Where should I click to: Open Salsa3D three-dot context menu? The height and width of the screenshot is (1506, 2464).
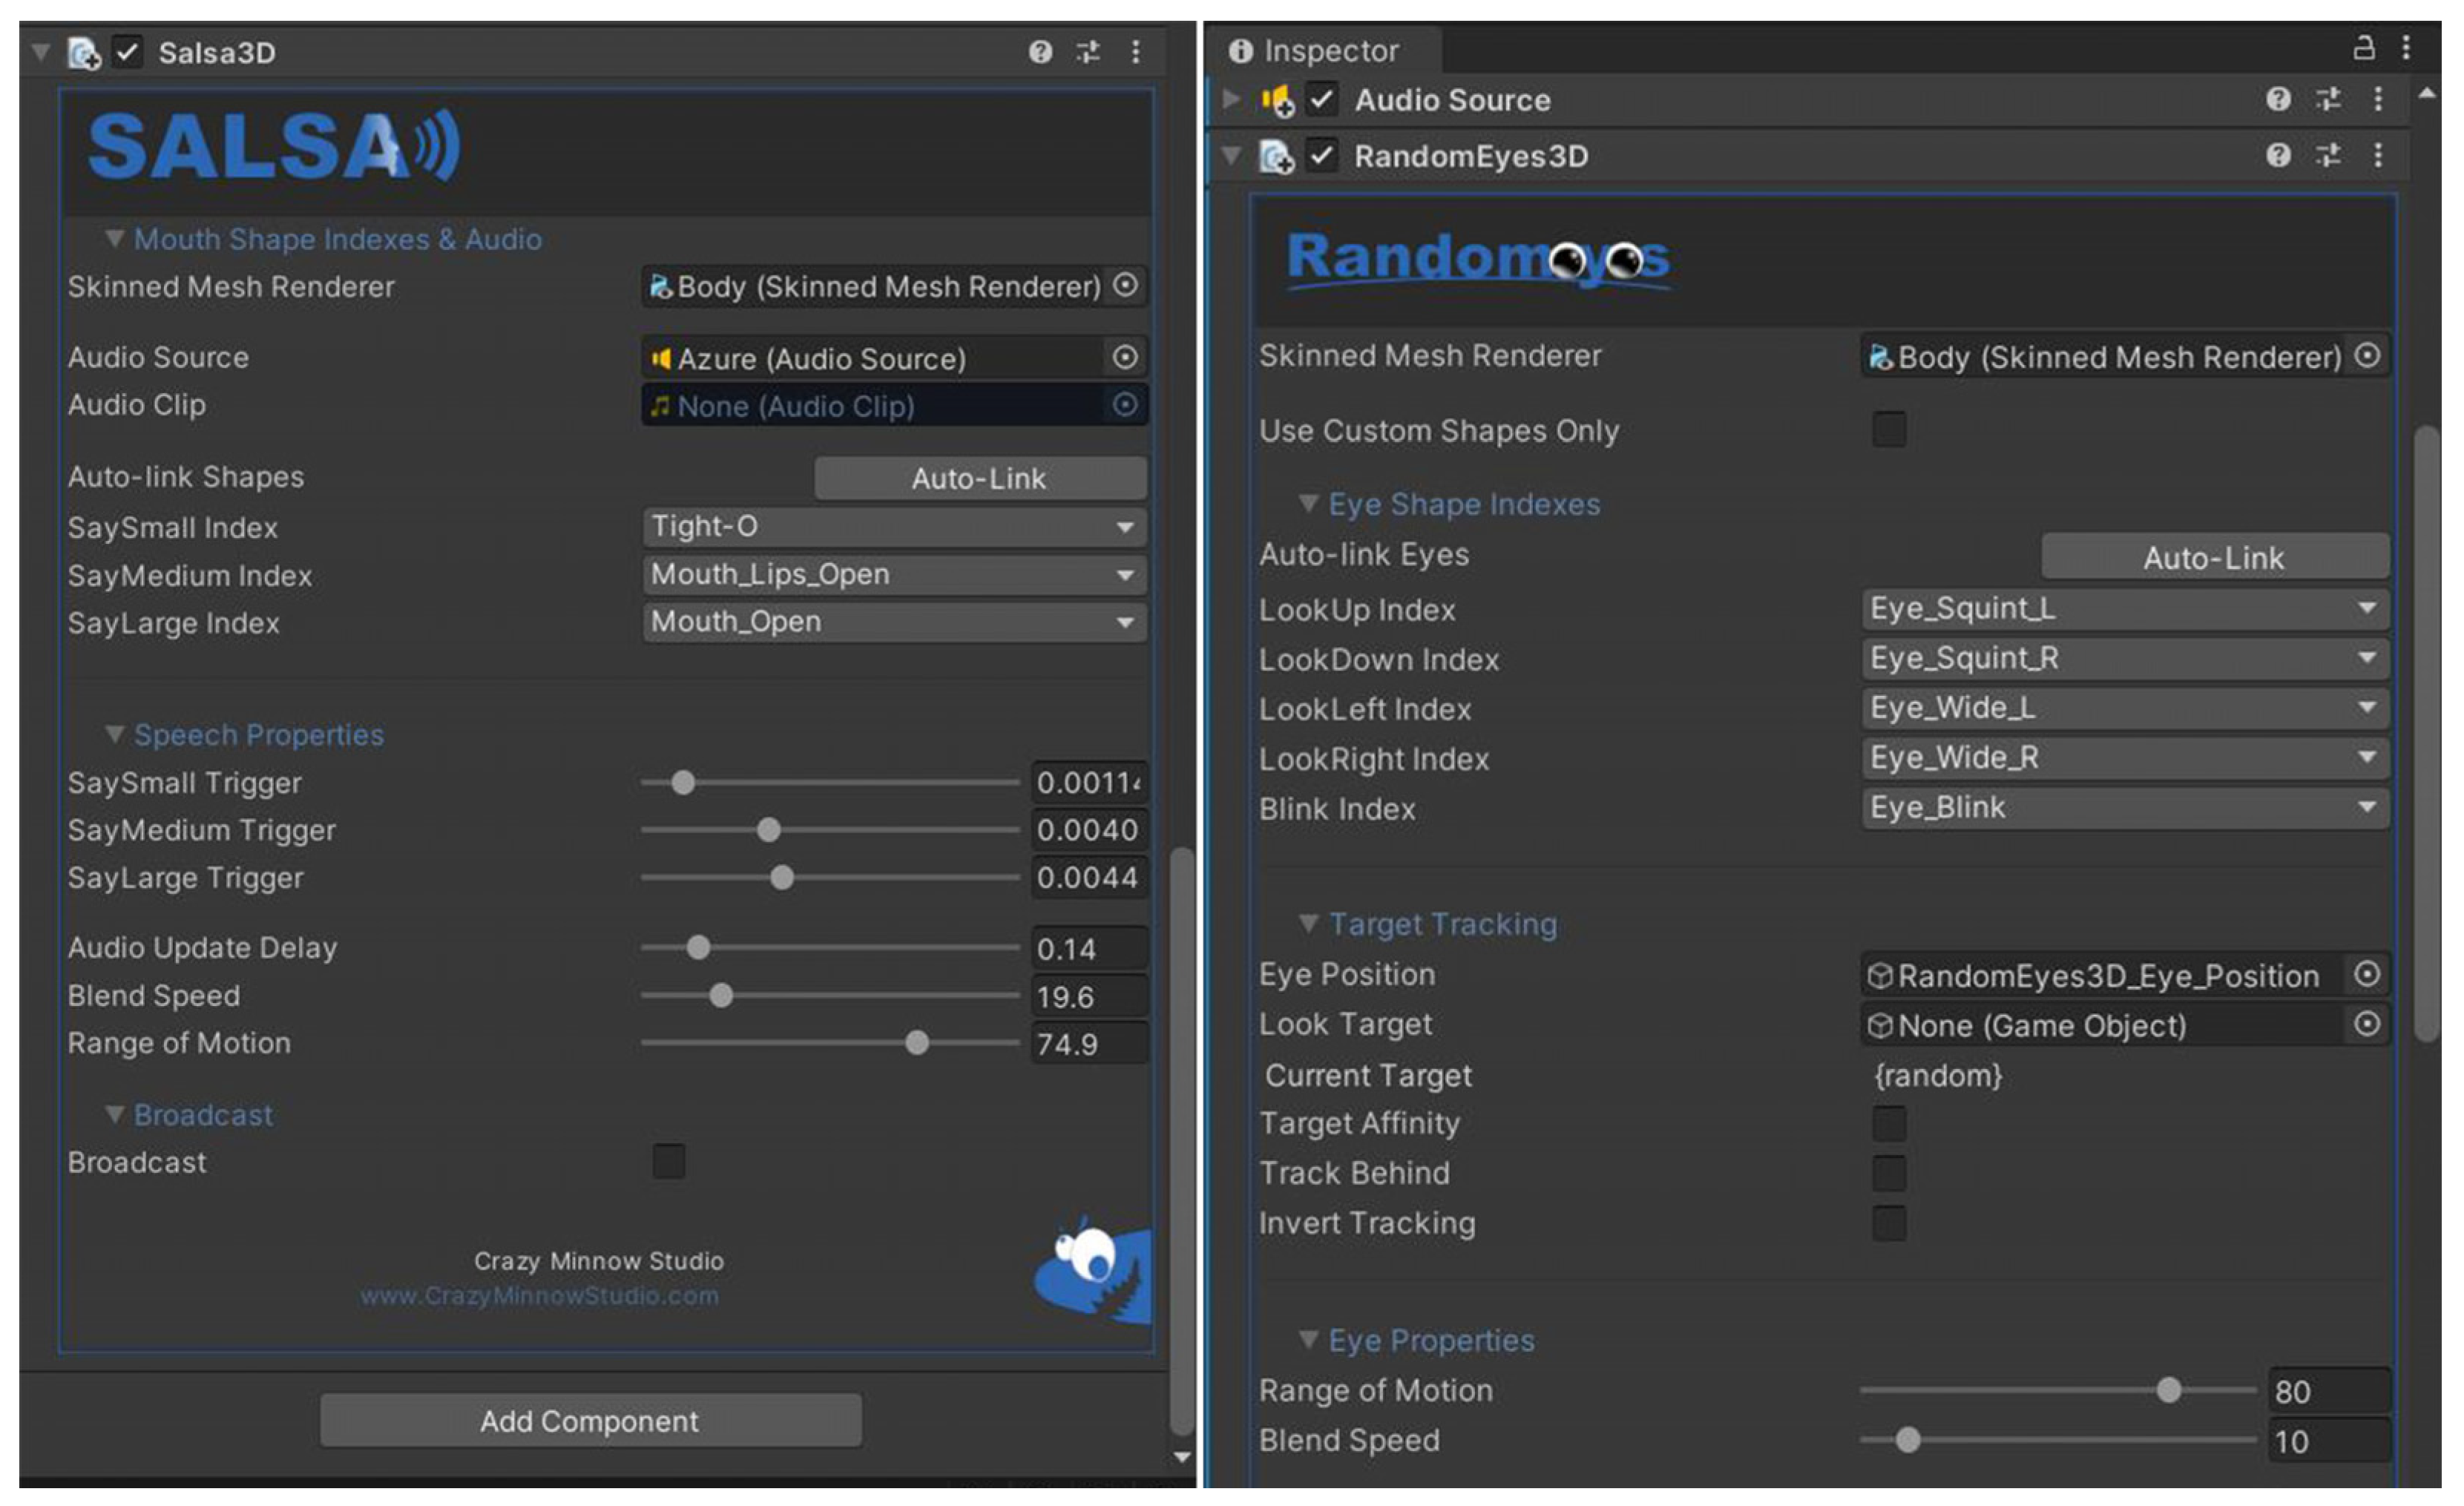[x=1135, y=51]
